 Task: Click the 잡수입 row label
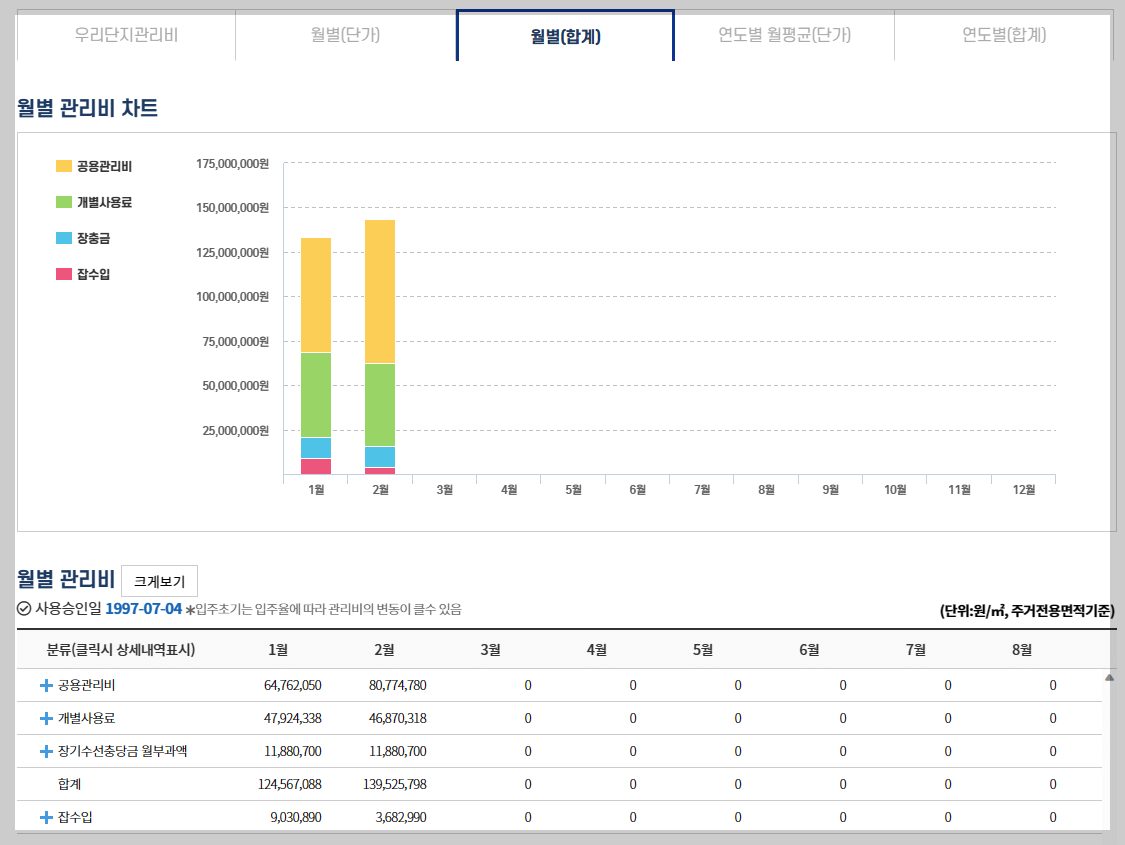pyautogui.click(x=75, y=818)
